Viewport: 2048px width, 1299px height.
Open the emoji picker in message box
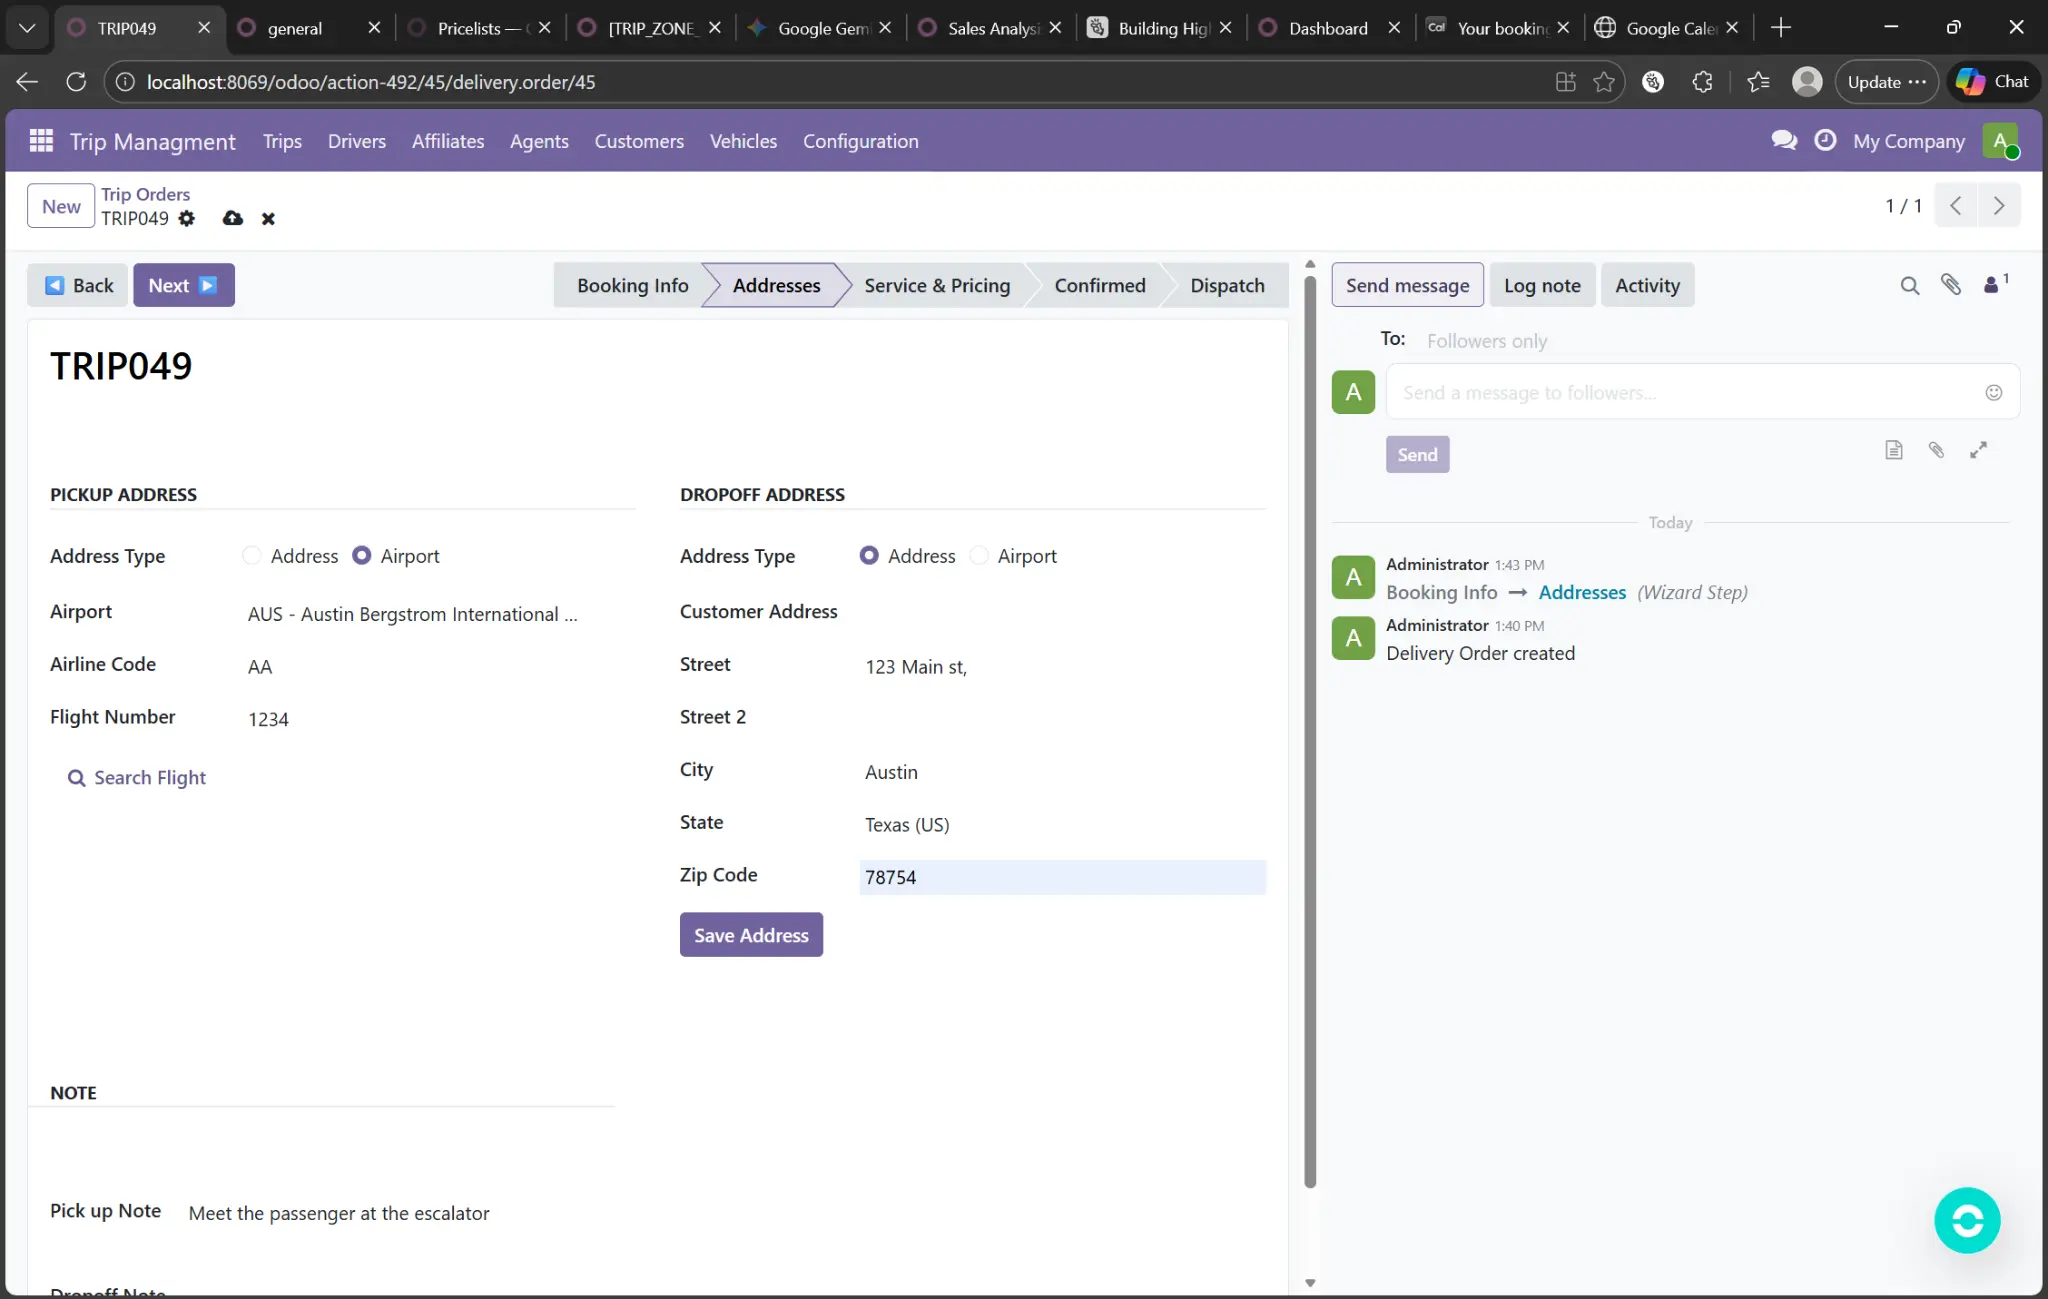(1993, 393)
